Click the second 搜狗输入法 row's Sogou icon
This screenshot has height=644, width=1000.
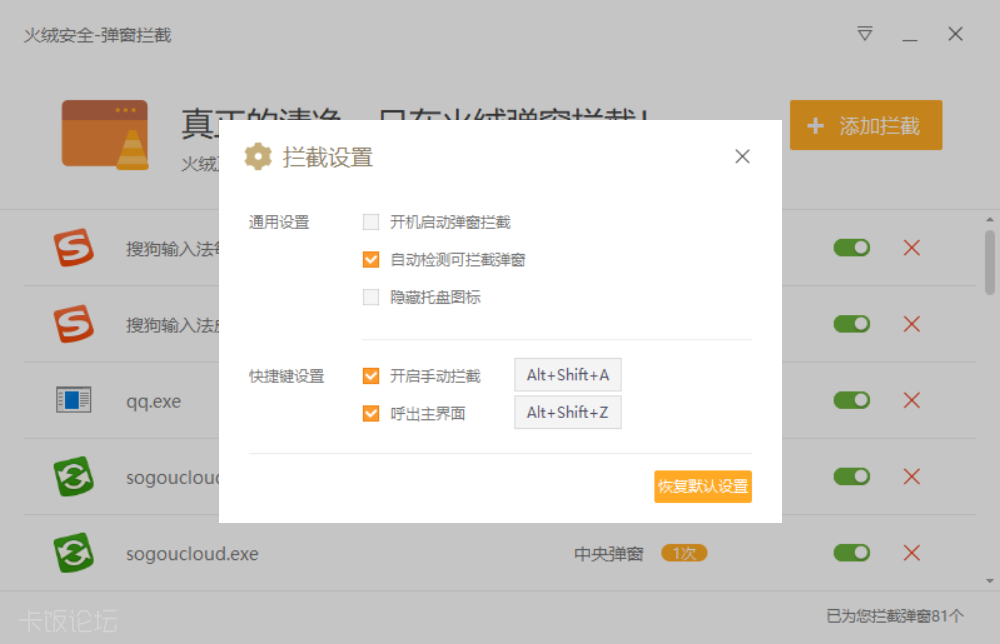tap(73, 324)
